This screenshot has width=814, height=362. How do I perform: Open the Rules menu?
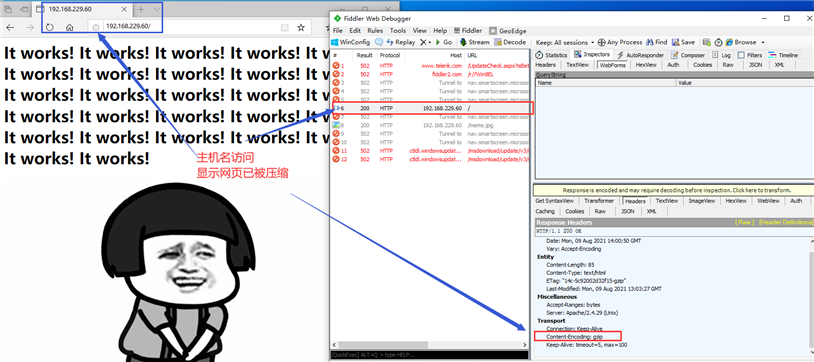click(375, 31)
